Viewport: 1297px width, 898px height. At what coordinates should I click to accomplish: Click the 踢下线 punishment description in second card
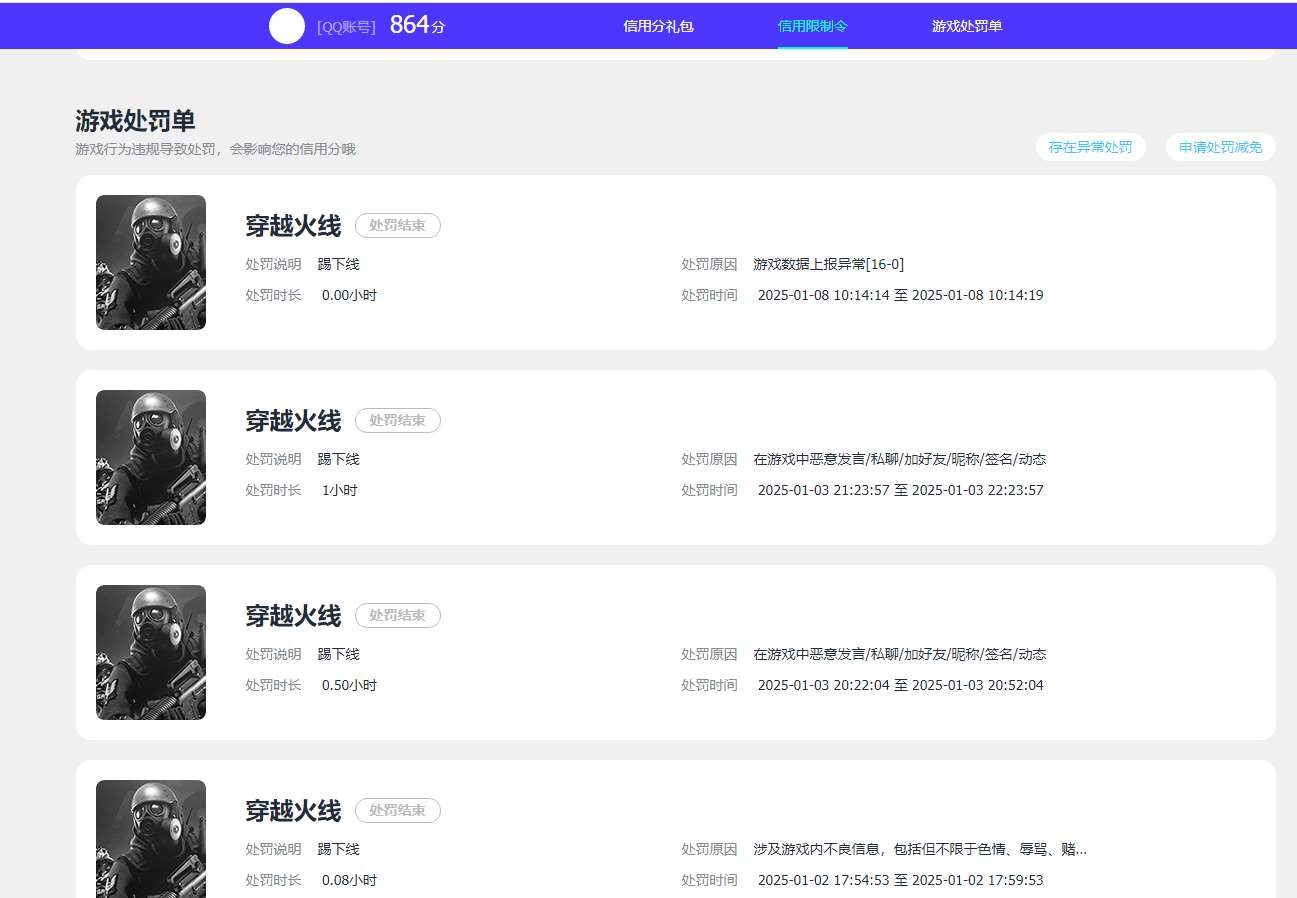click(341, 459)
